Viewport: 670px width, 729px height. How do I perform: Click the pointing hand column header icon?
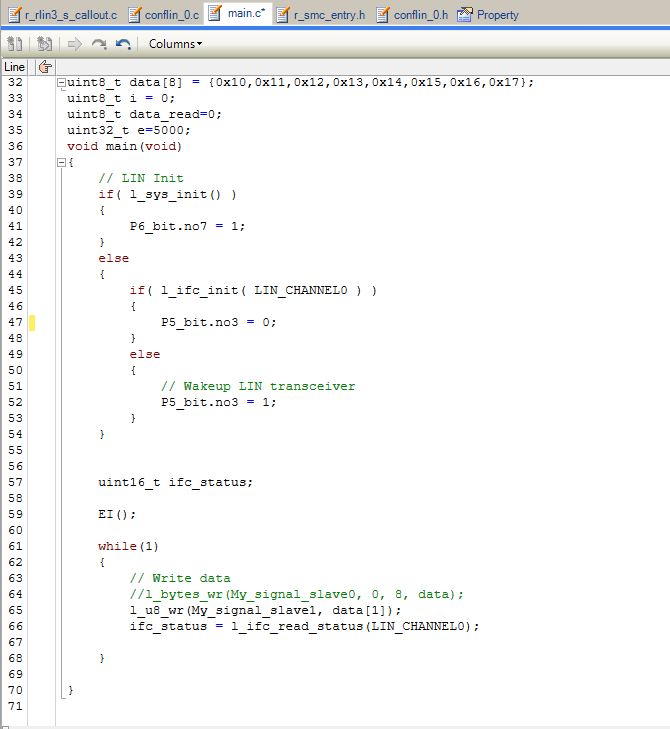coord(46,67)
